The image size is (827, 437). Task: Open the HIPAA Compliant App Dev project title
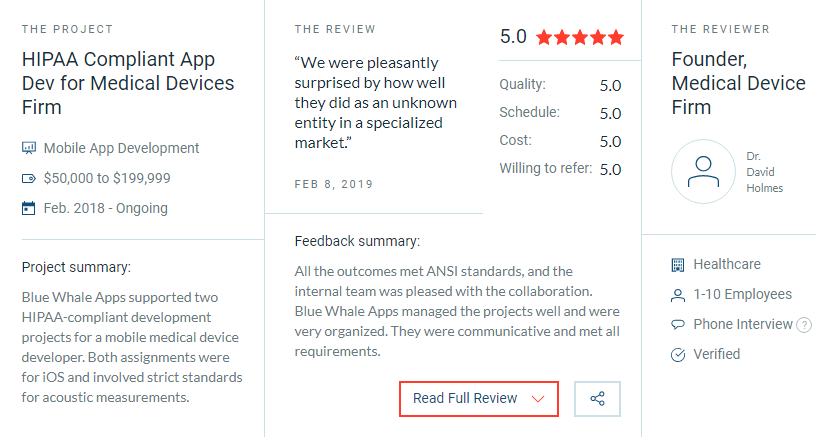(128, 83)
